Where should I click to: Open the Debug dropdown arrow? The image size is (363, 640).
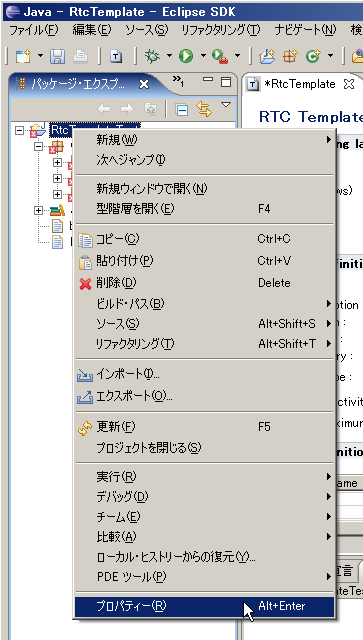point(169,56)
